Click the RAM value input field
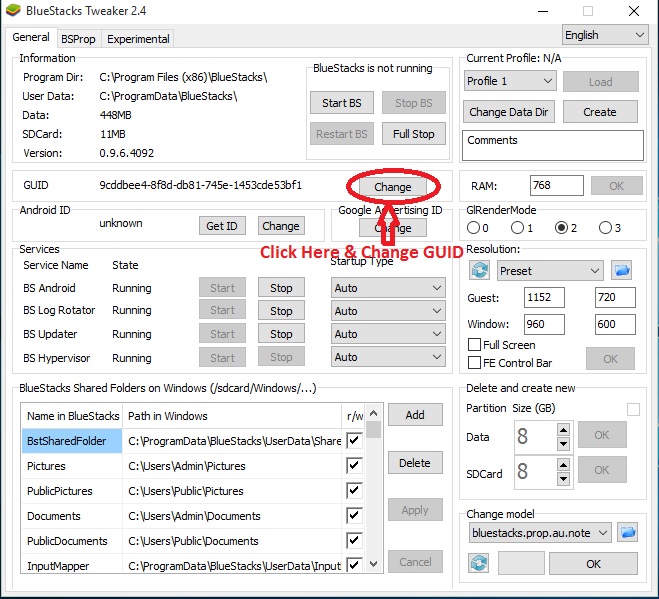Viewport: 659px width, 599px height. 556,185
